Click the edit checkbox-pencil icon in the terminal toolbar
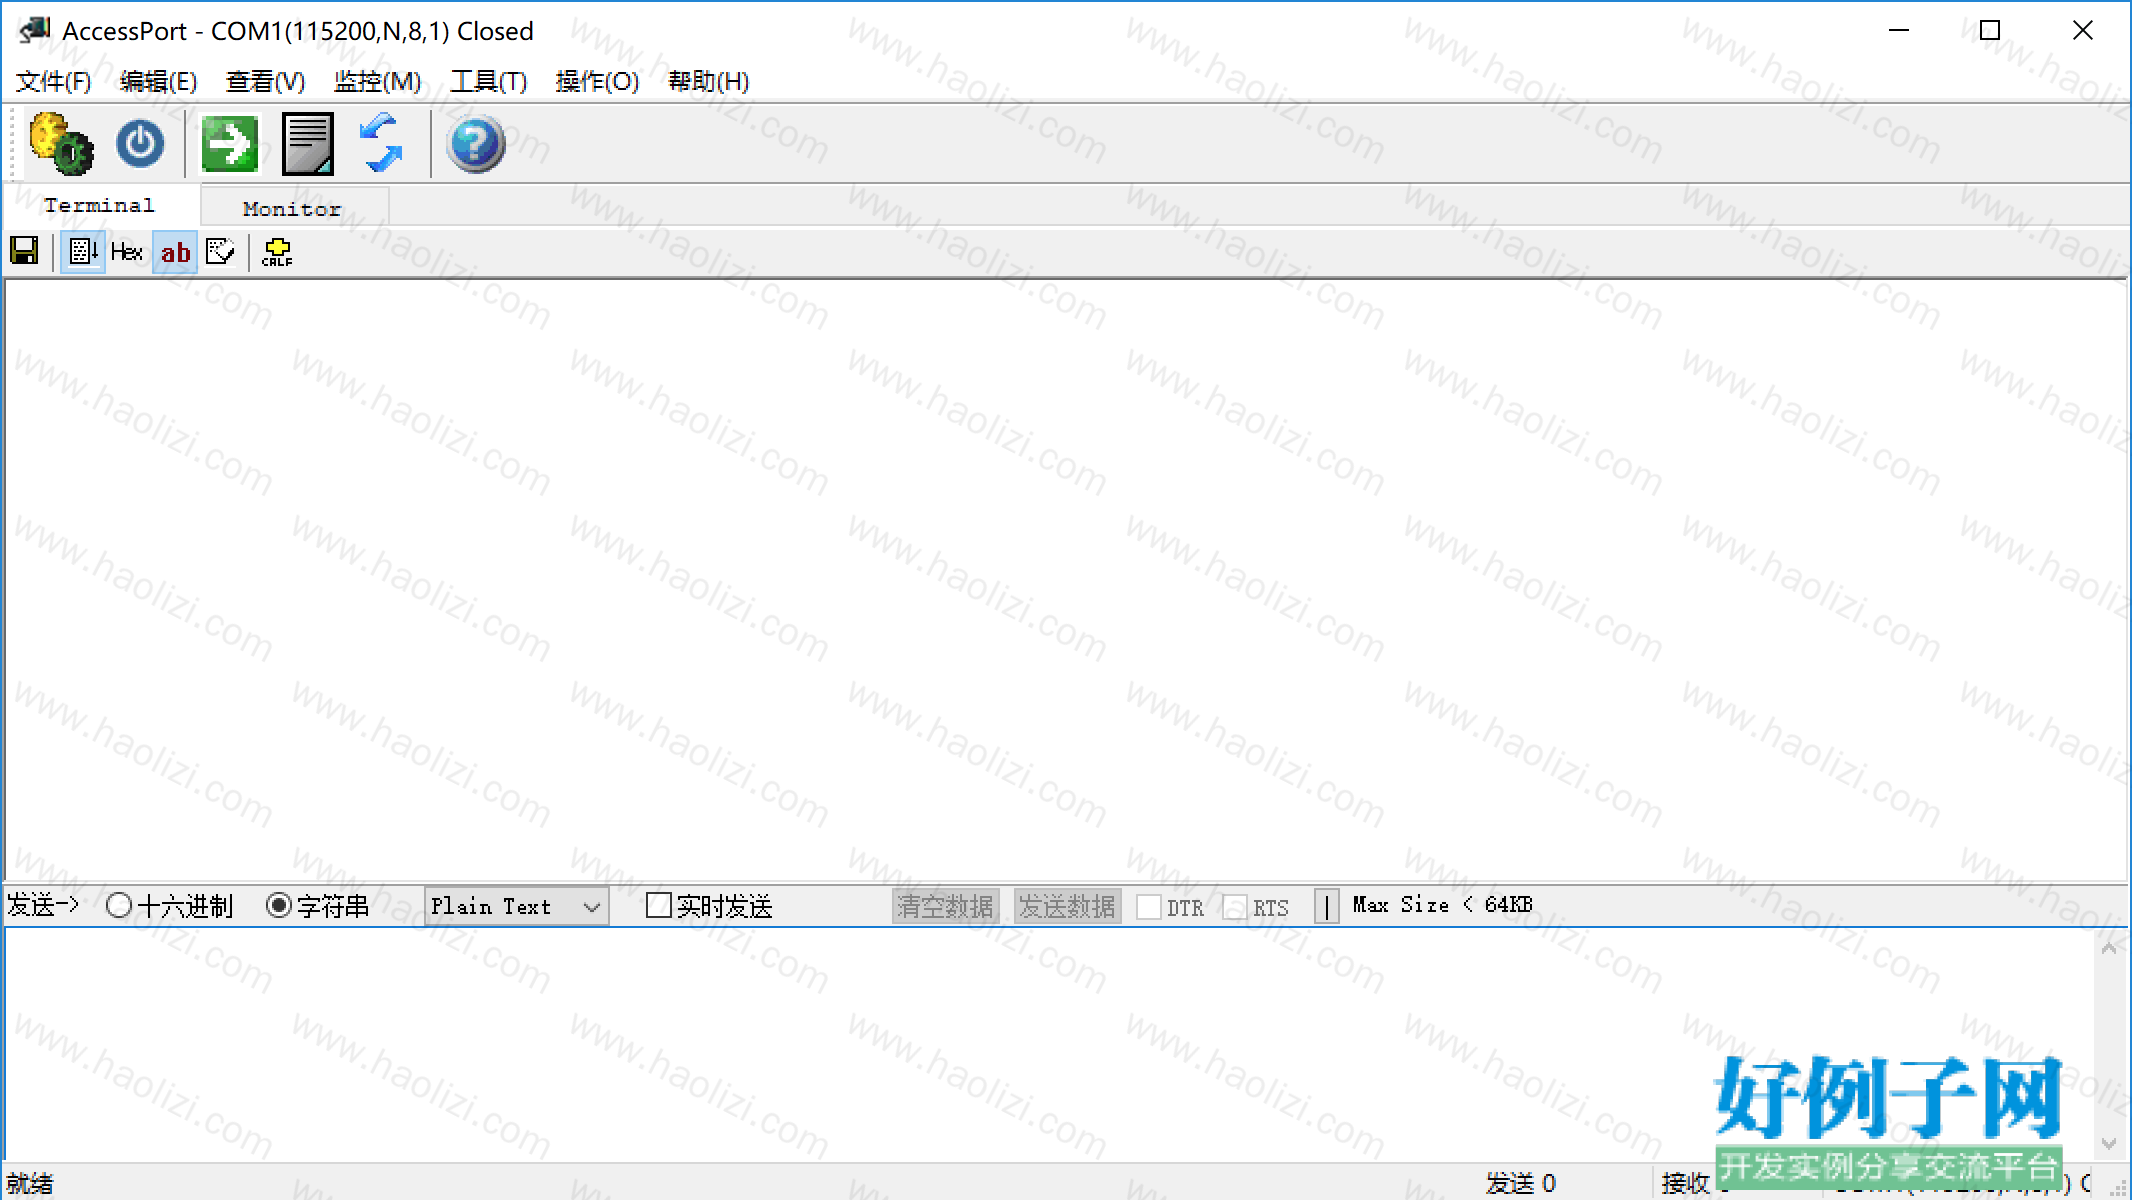The image size is (2132, 1200). [221, 251]
